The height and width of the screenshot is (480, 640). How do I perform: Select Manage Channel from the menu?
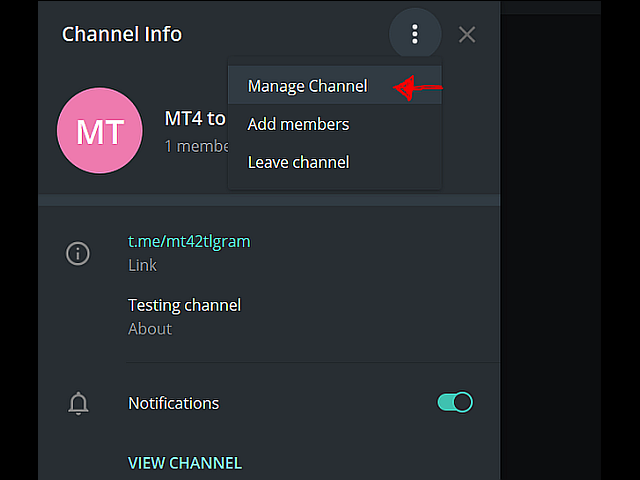(335, 85)
